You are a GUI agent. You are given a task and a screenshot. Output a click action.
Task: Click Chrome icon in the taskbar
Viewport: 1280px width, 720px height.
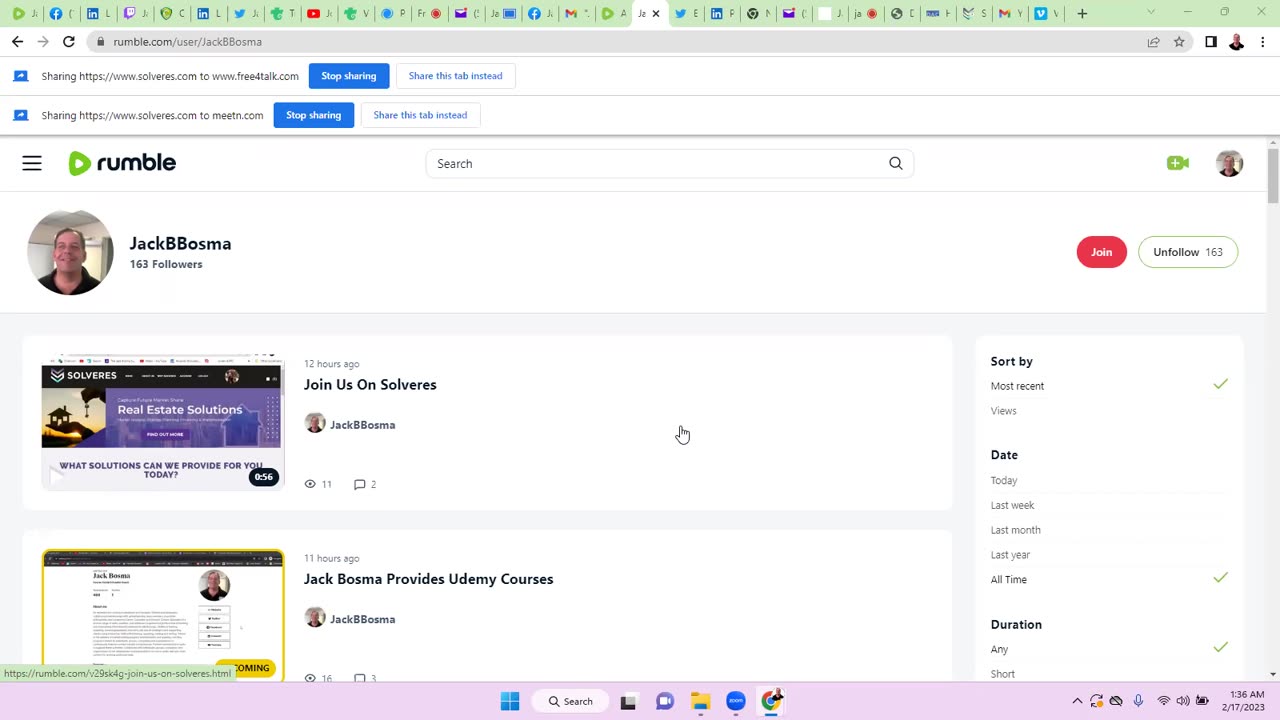point(772,701)
